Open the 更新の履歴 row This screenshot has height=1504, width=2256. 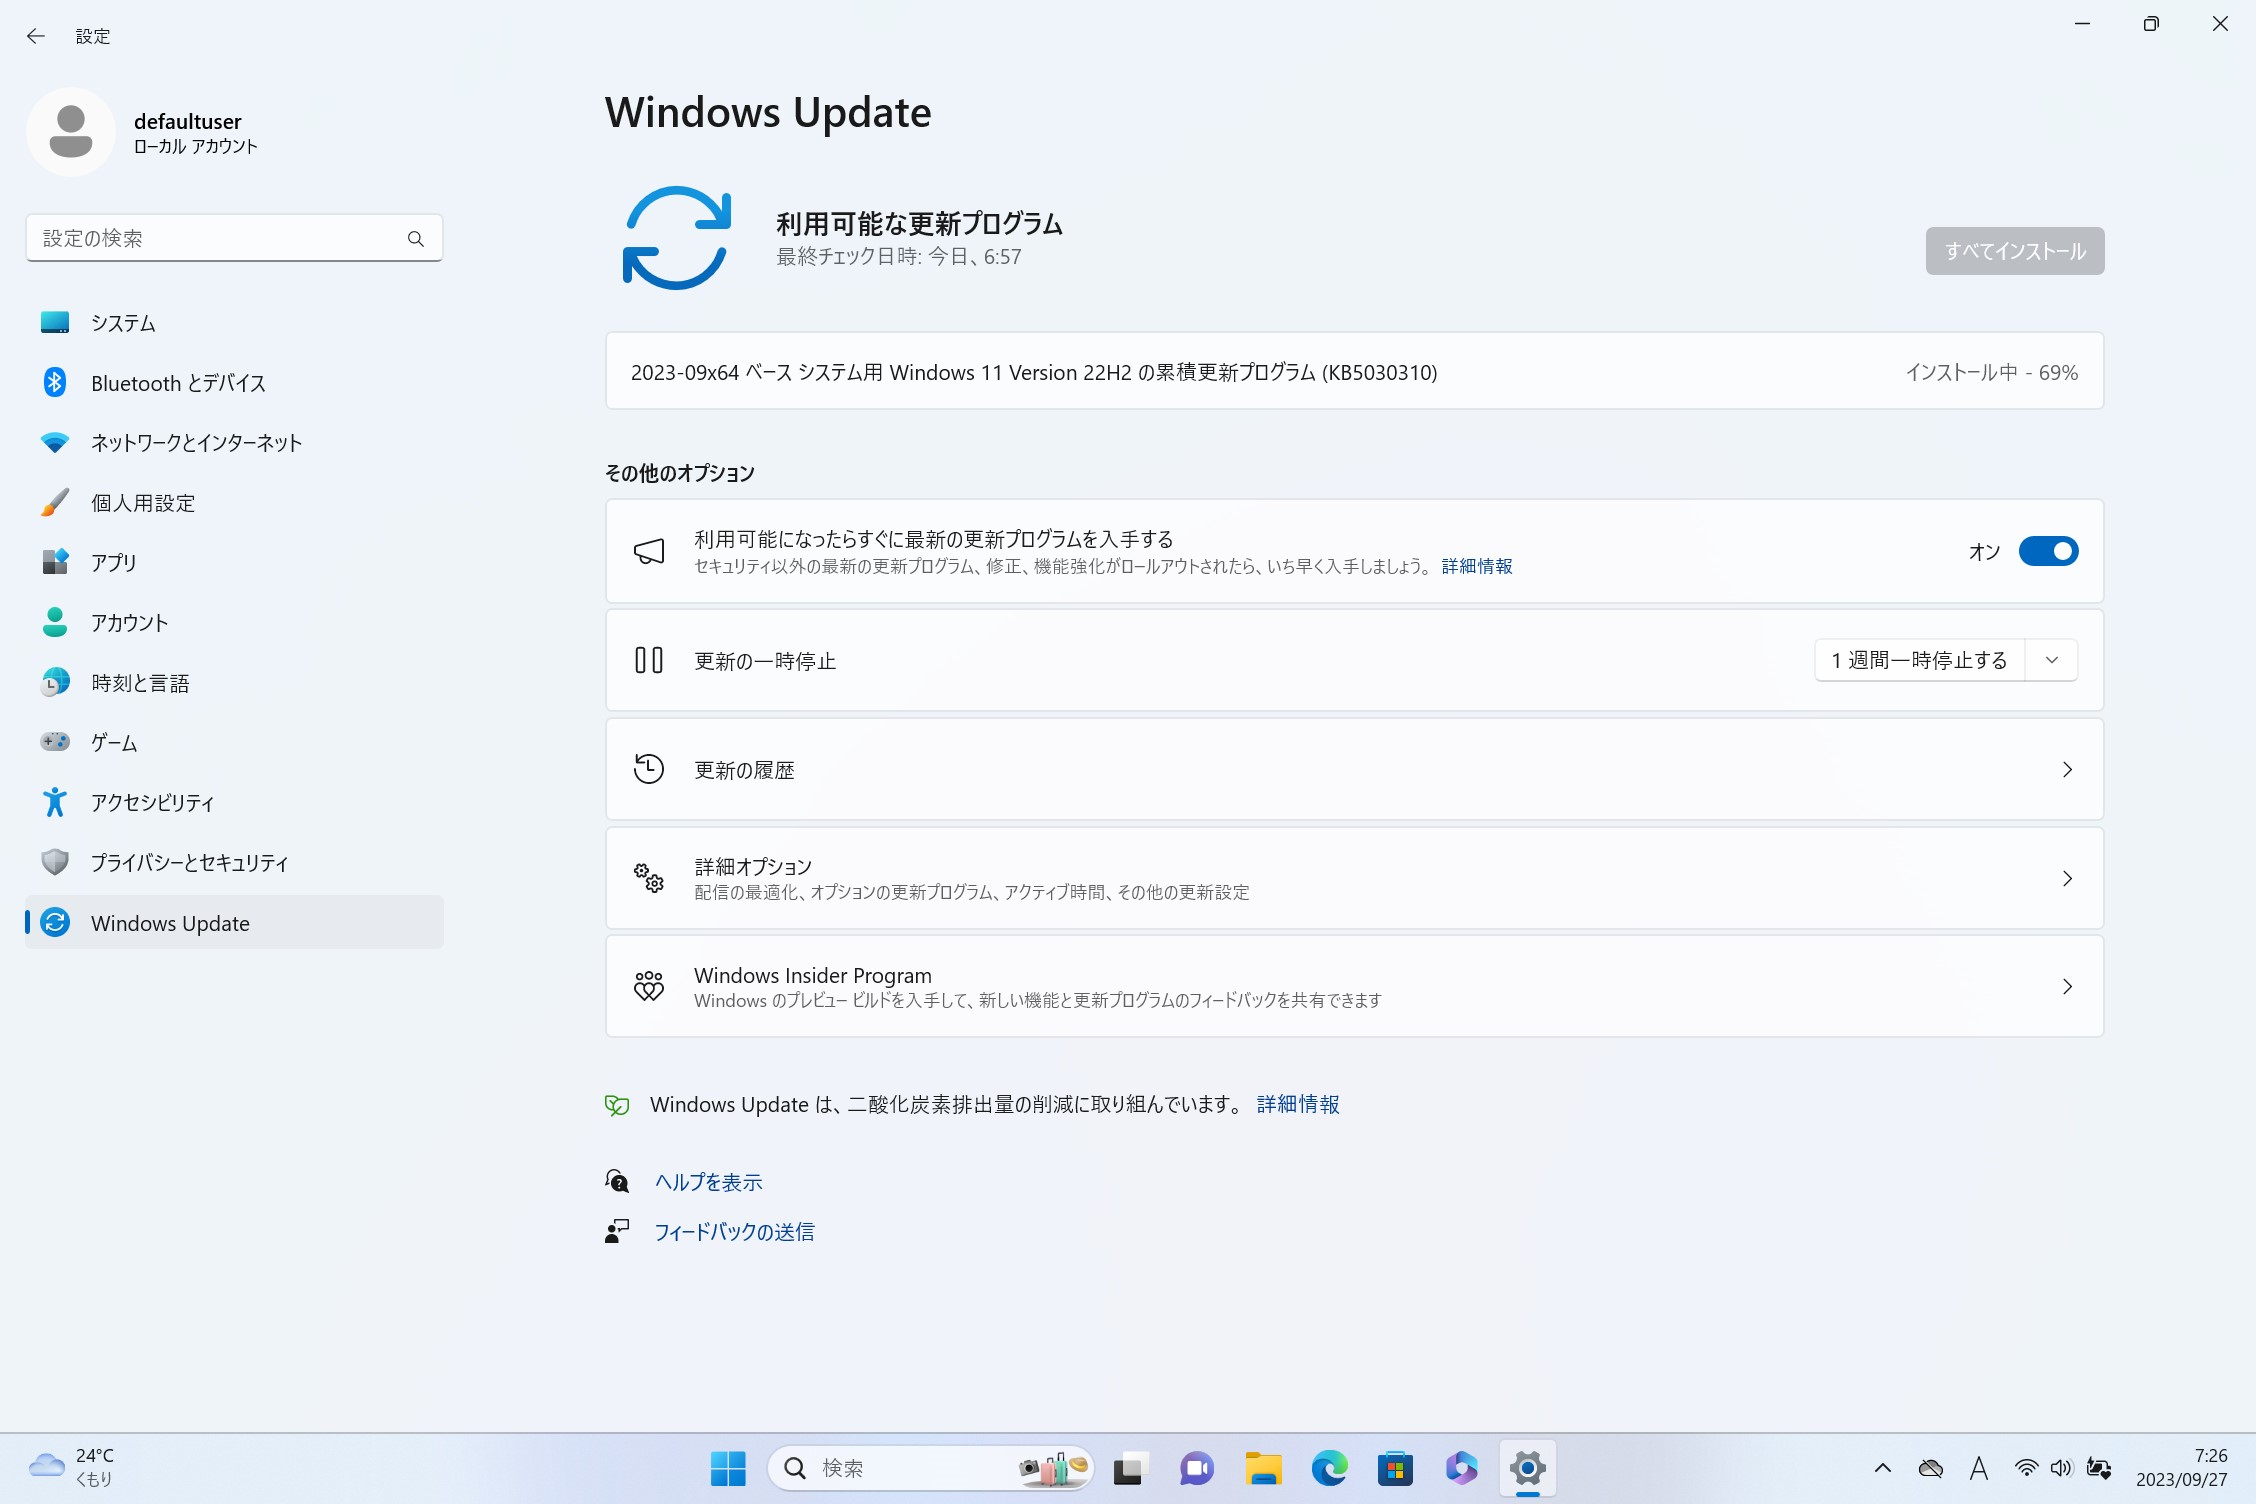tap(1354, 769)
